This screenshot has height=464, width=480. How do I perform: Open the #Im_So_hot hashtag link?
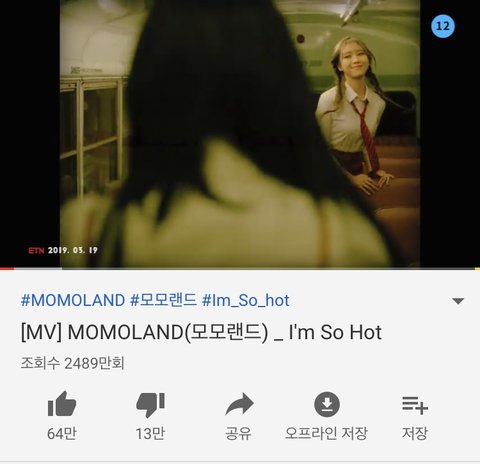click(245, 300)
